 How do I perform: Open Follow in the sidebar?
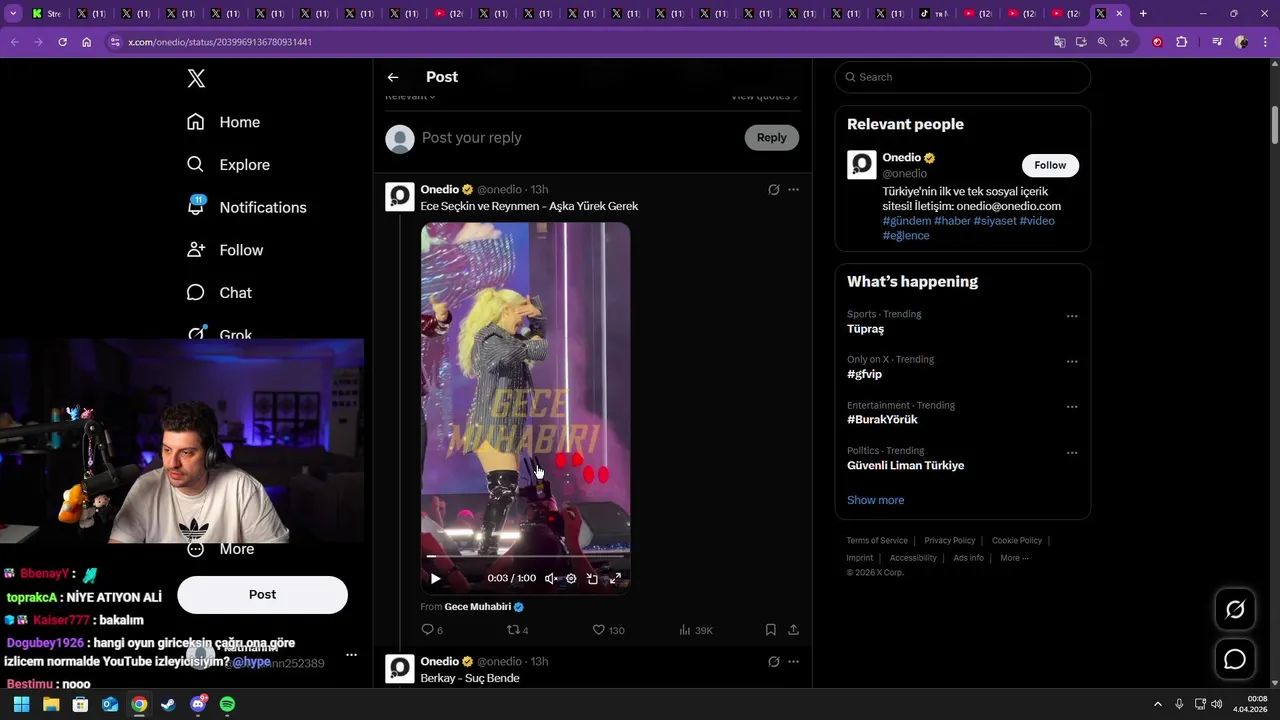pos(225,250)
